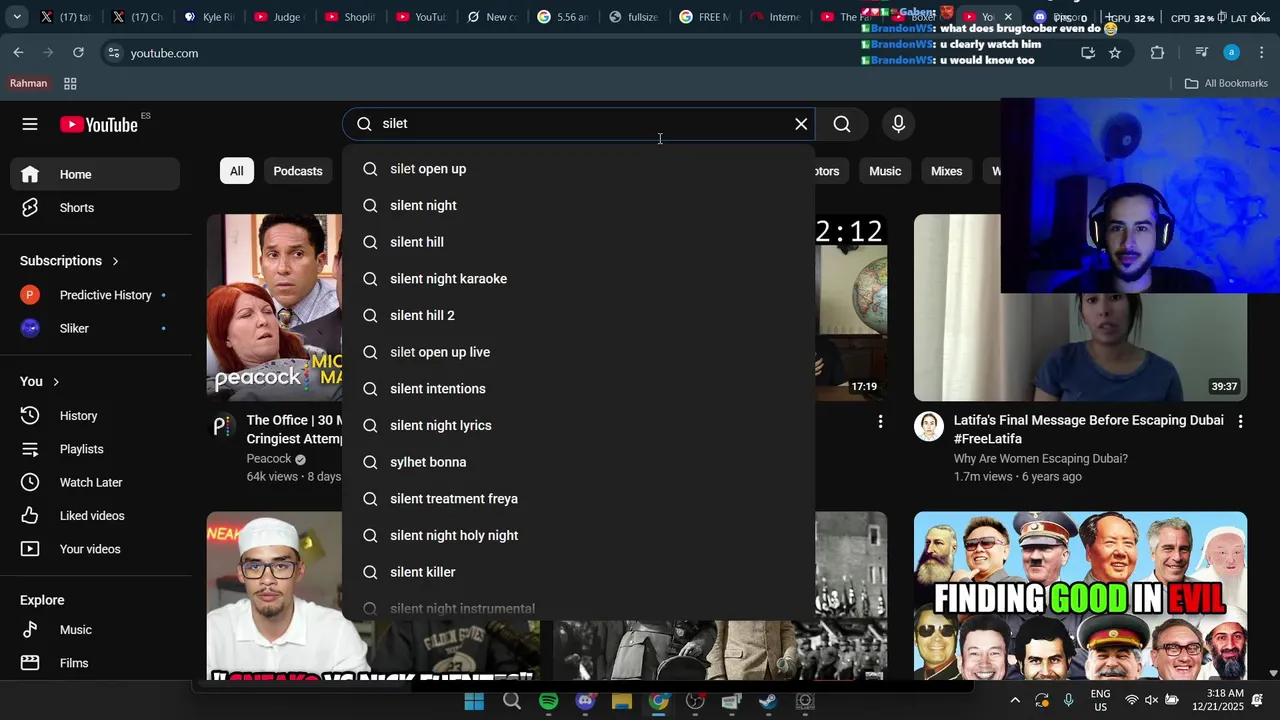Clear the search text with the X icon

pos(801,124)
